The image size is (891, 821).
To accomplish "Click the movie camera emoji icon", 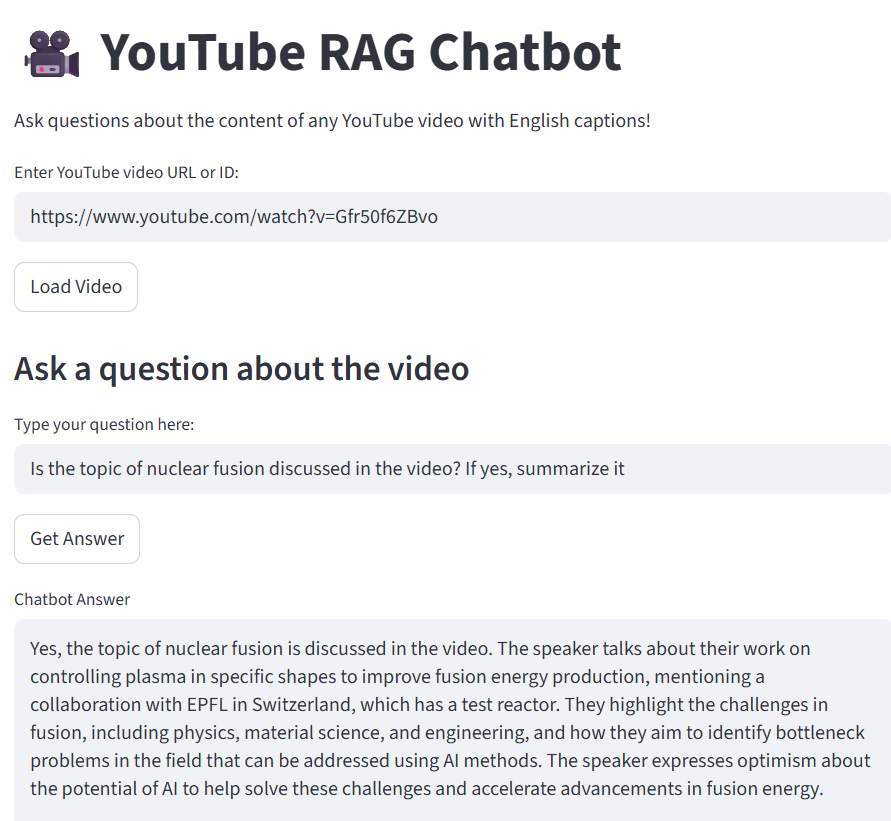I will 52,54.
